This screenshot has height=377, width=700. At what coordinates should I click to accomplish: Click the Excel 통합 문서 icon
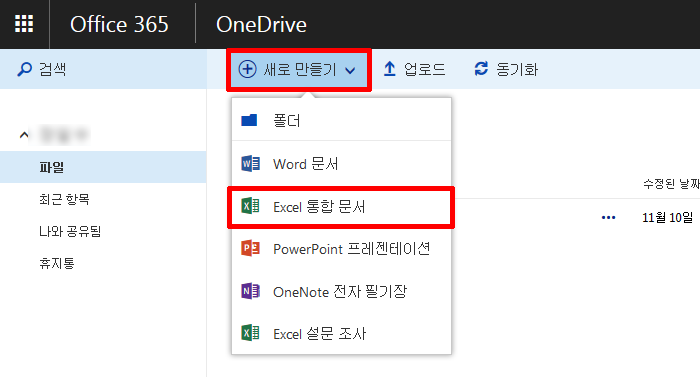pyautogui.click(x=250, y=206)
